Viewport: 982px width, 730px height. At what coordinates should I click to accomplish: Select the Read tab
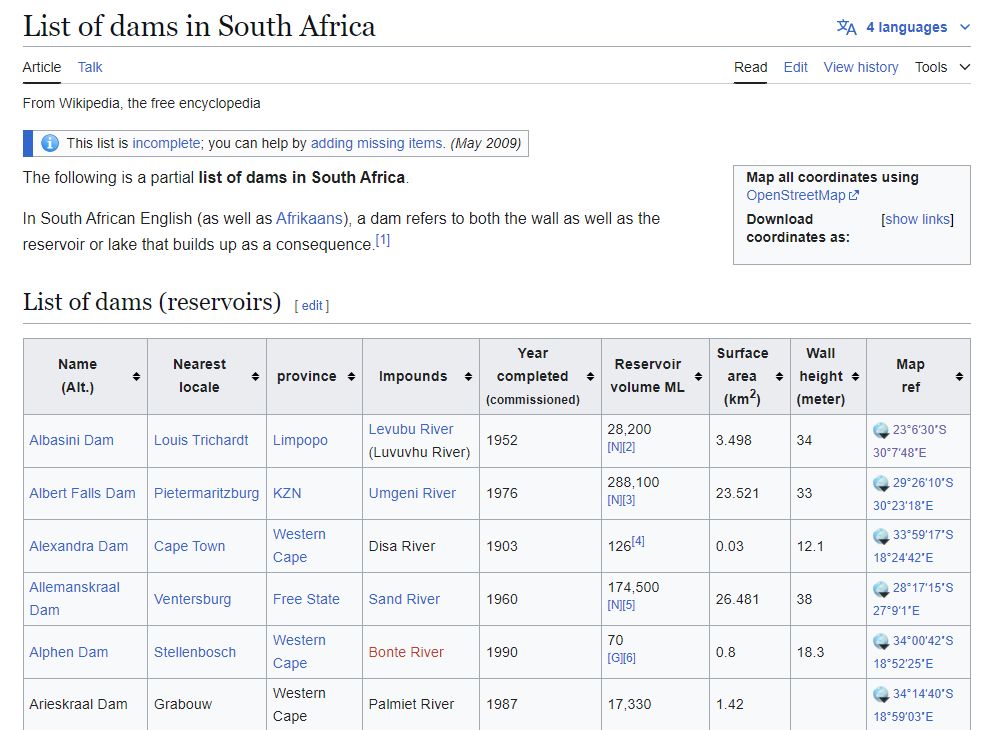coord(750,67)
